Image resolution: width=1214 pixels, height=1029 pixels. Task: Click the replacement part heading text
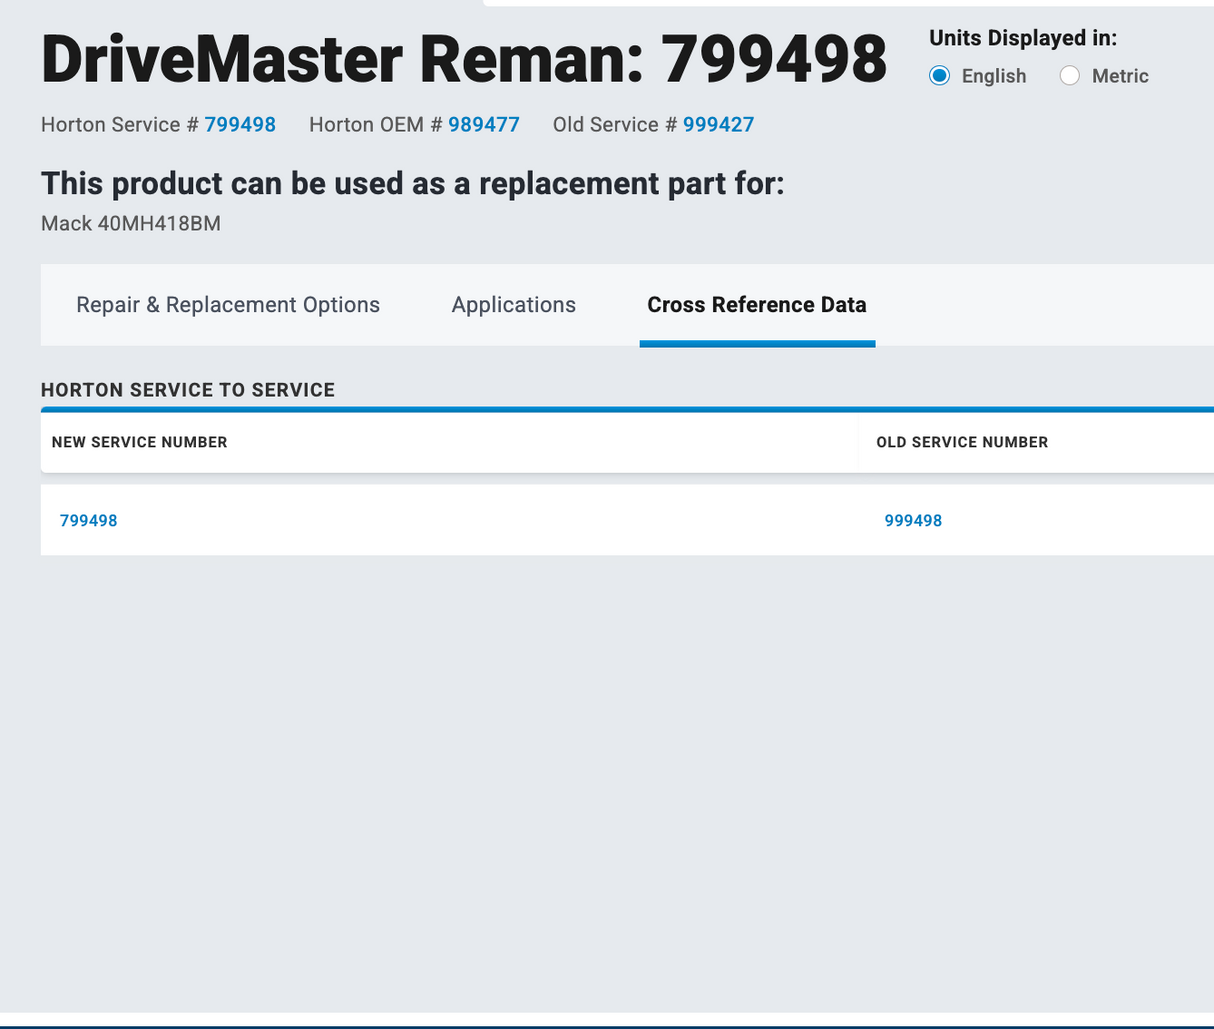tap(412, 184)
